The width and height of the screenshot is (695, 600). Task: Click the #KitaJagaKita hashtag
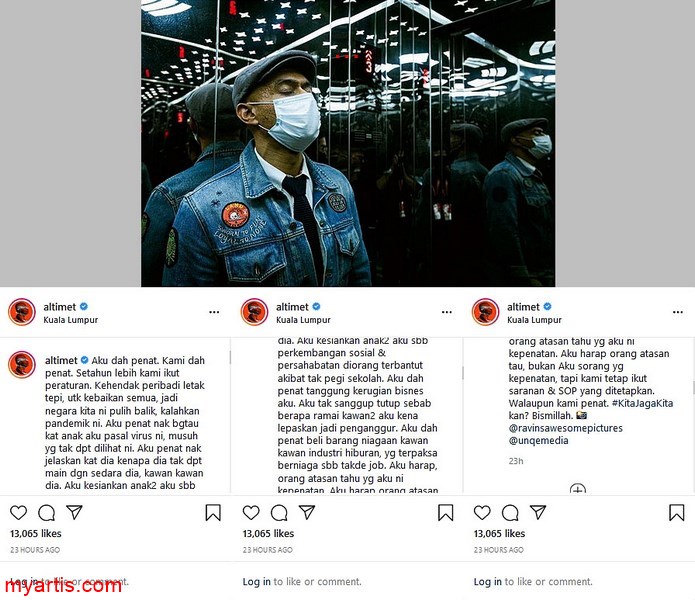642,403
